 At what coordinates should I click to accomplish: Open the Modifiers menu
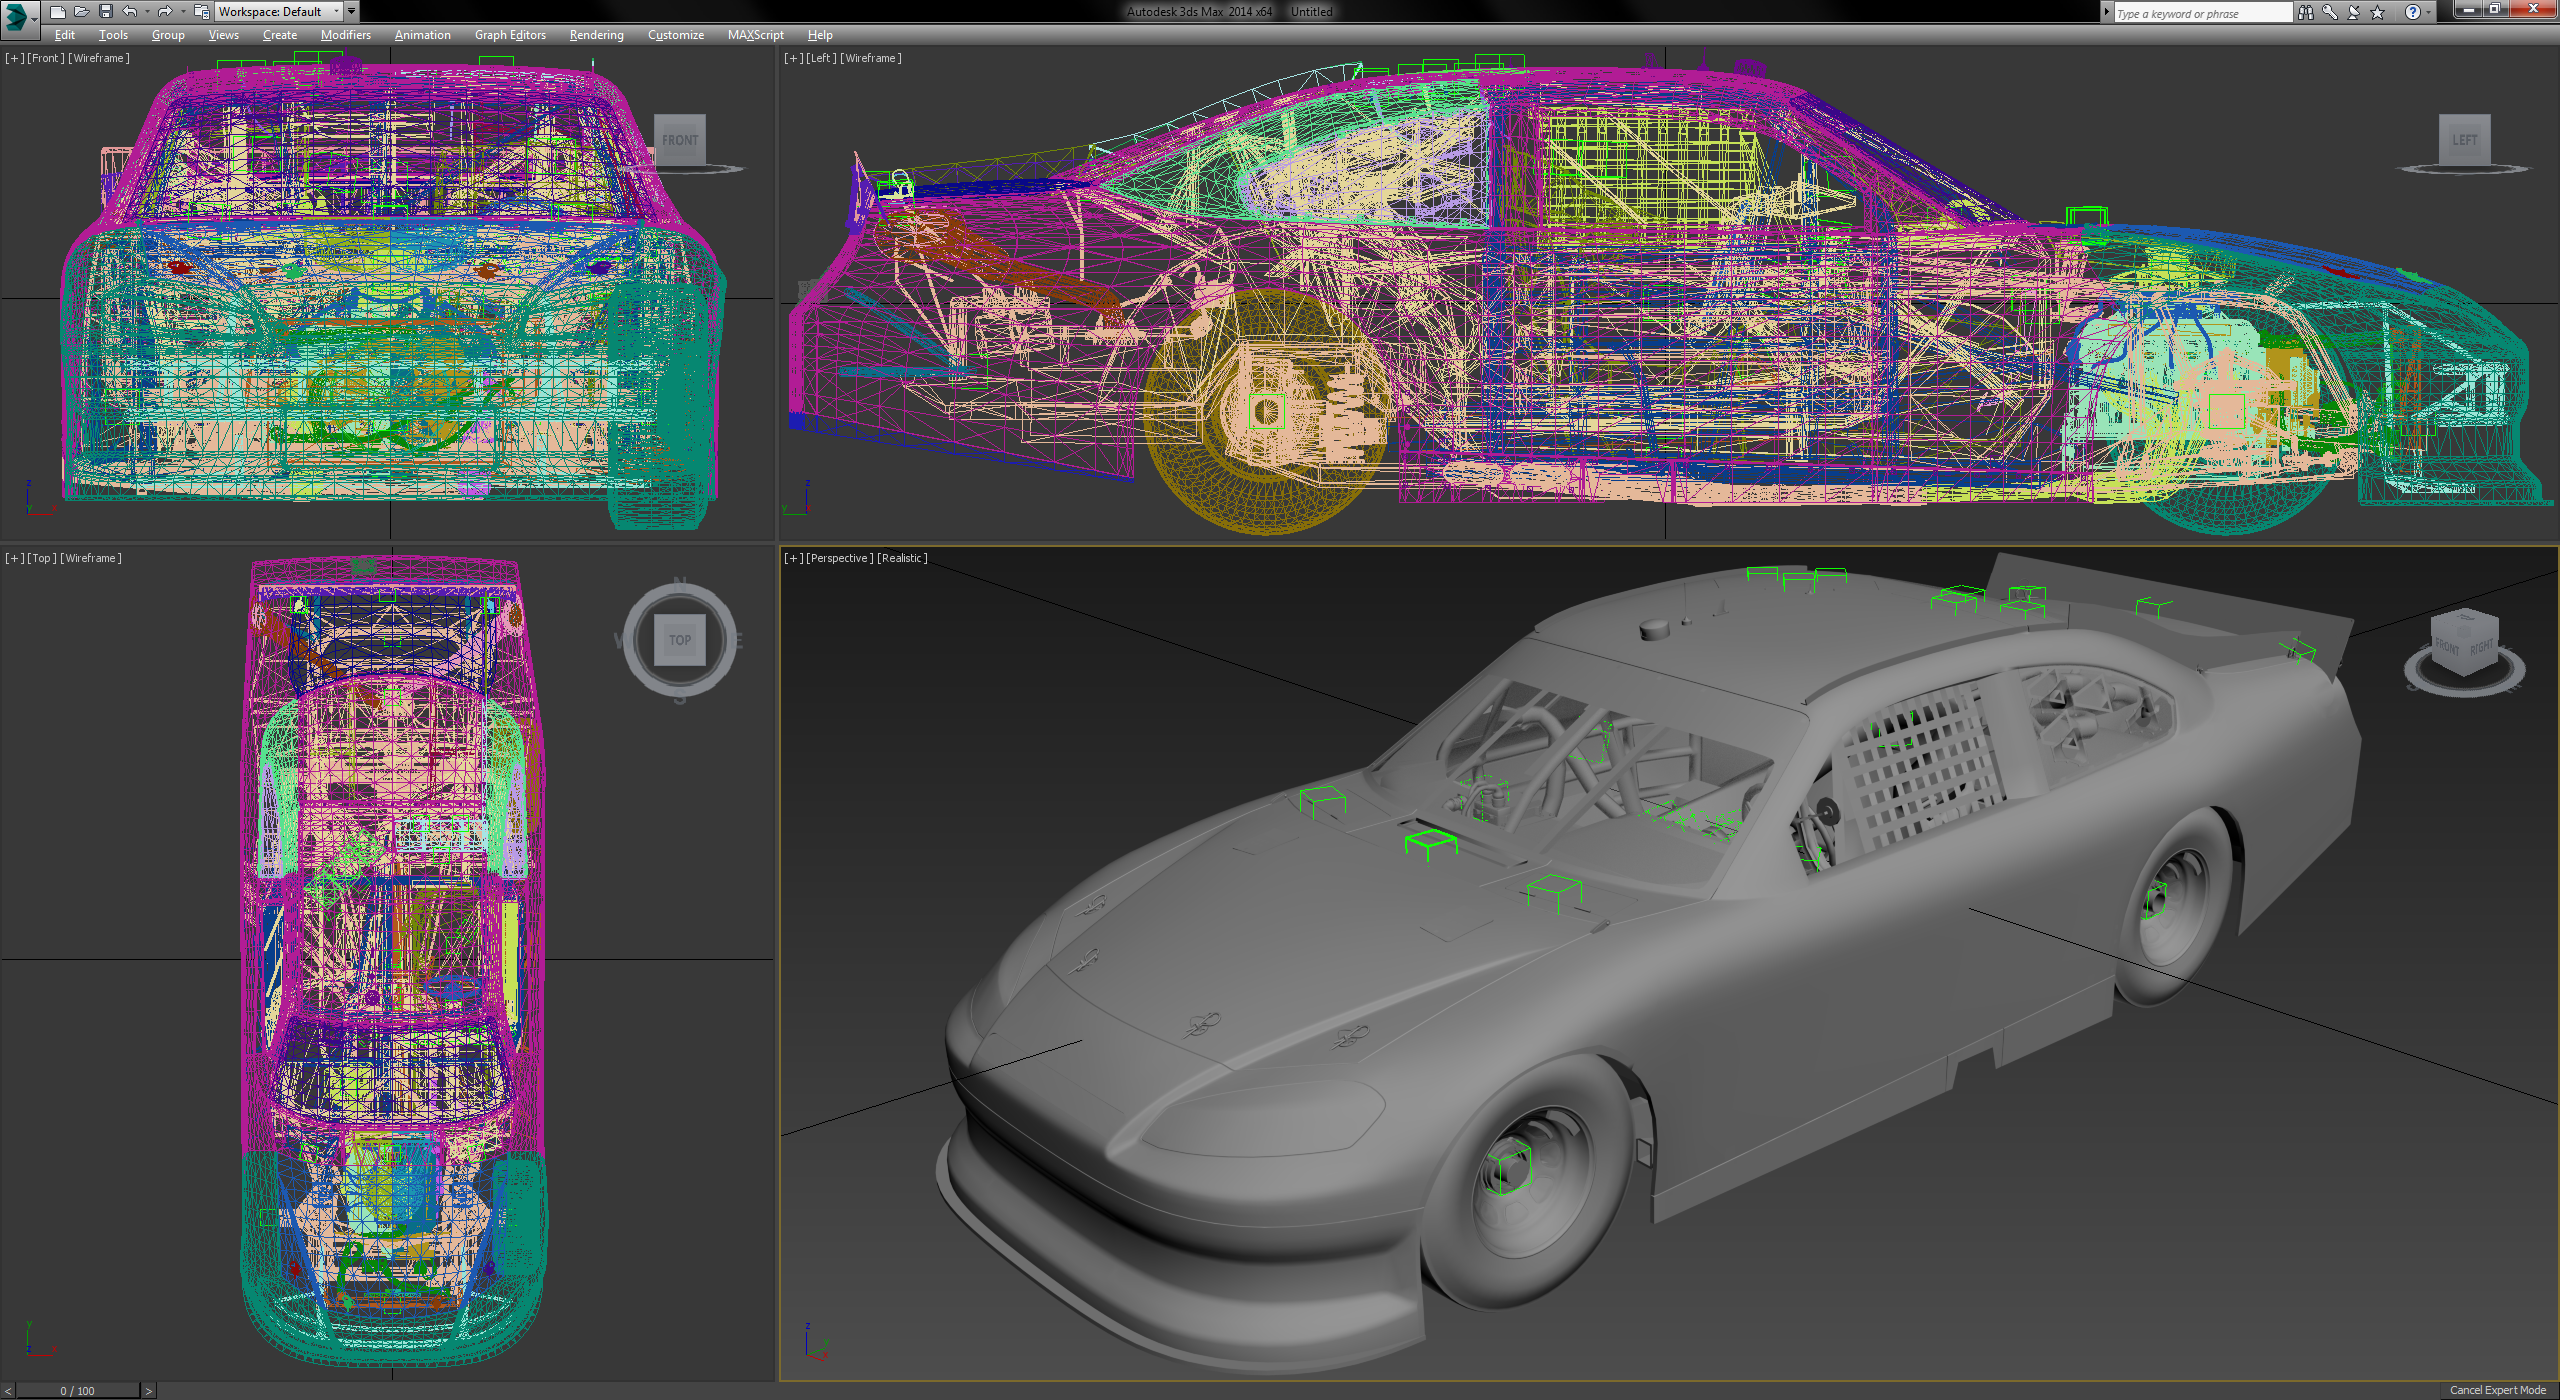pos(345,35)
